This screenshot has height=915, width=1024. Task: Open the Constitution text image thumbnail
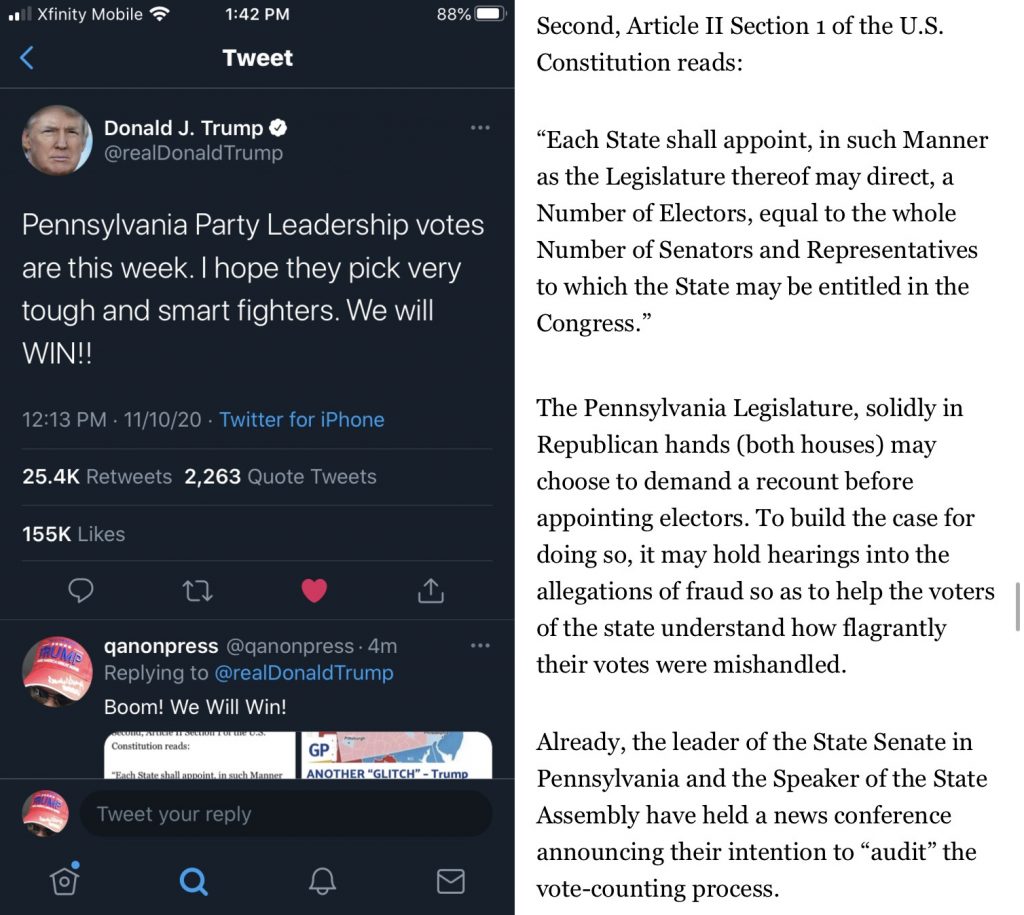click(200, 756)
